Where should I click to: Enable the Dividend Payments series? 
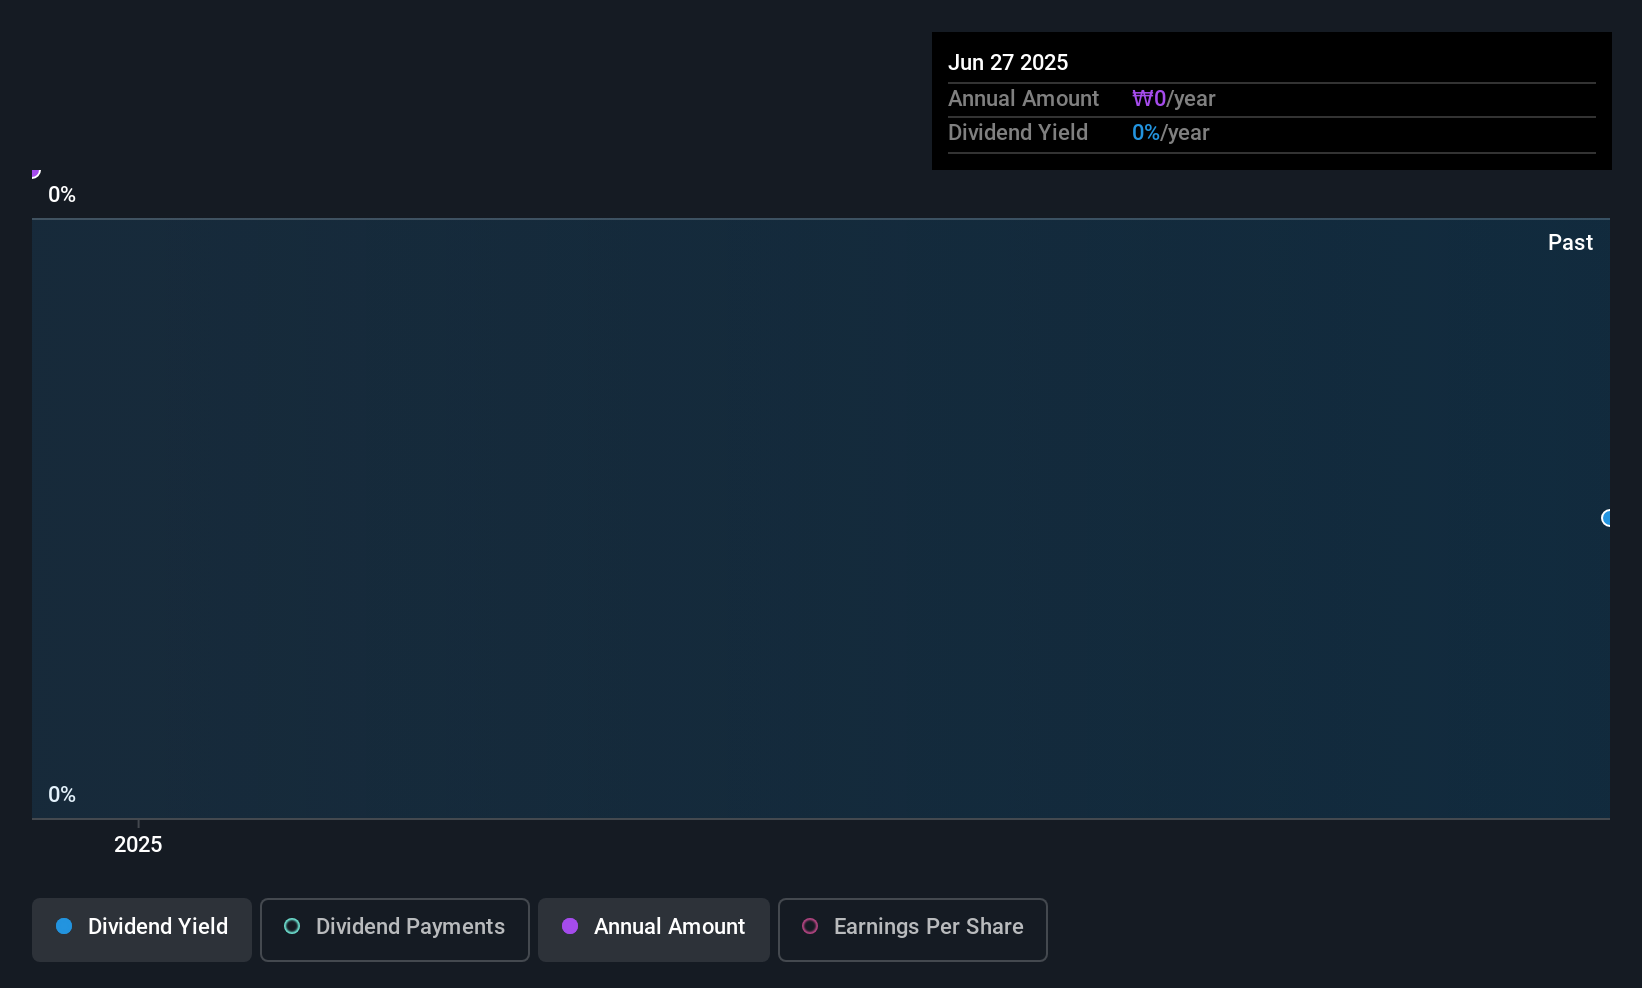[x=395, y=929]
